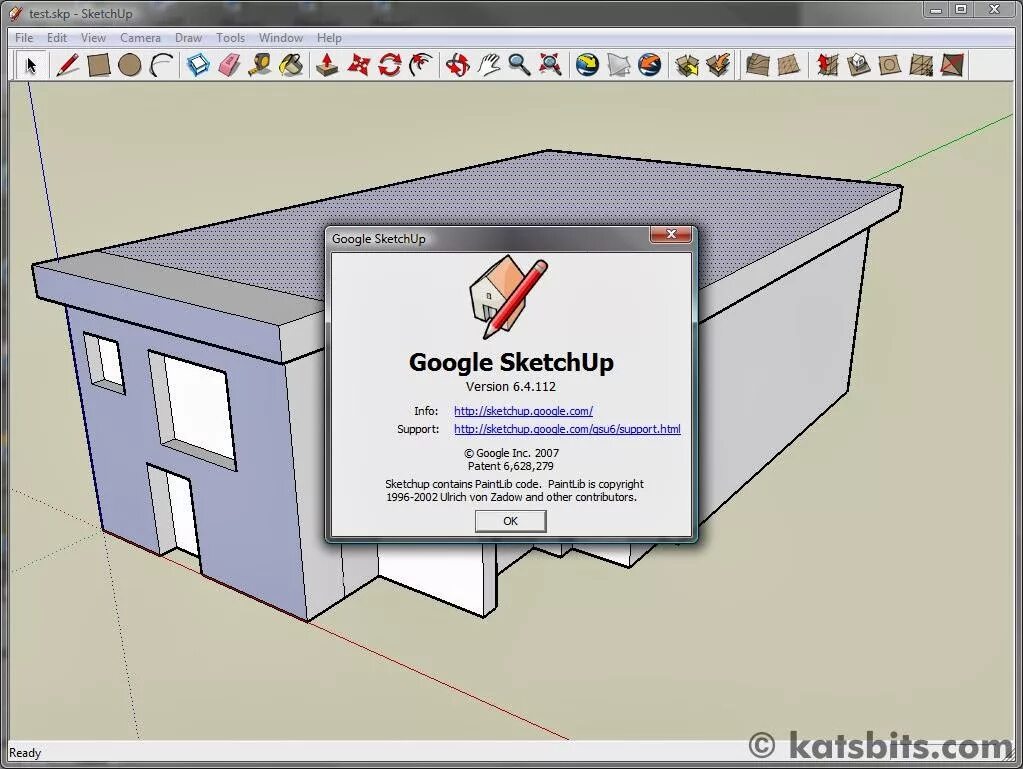Open the File menu
Screen dimensions: 1023x769
point(24,38)
